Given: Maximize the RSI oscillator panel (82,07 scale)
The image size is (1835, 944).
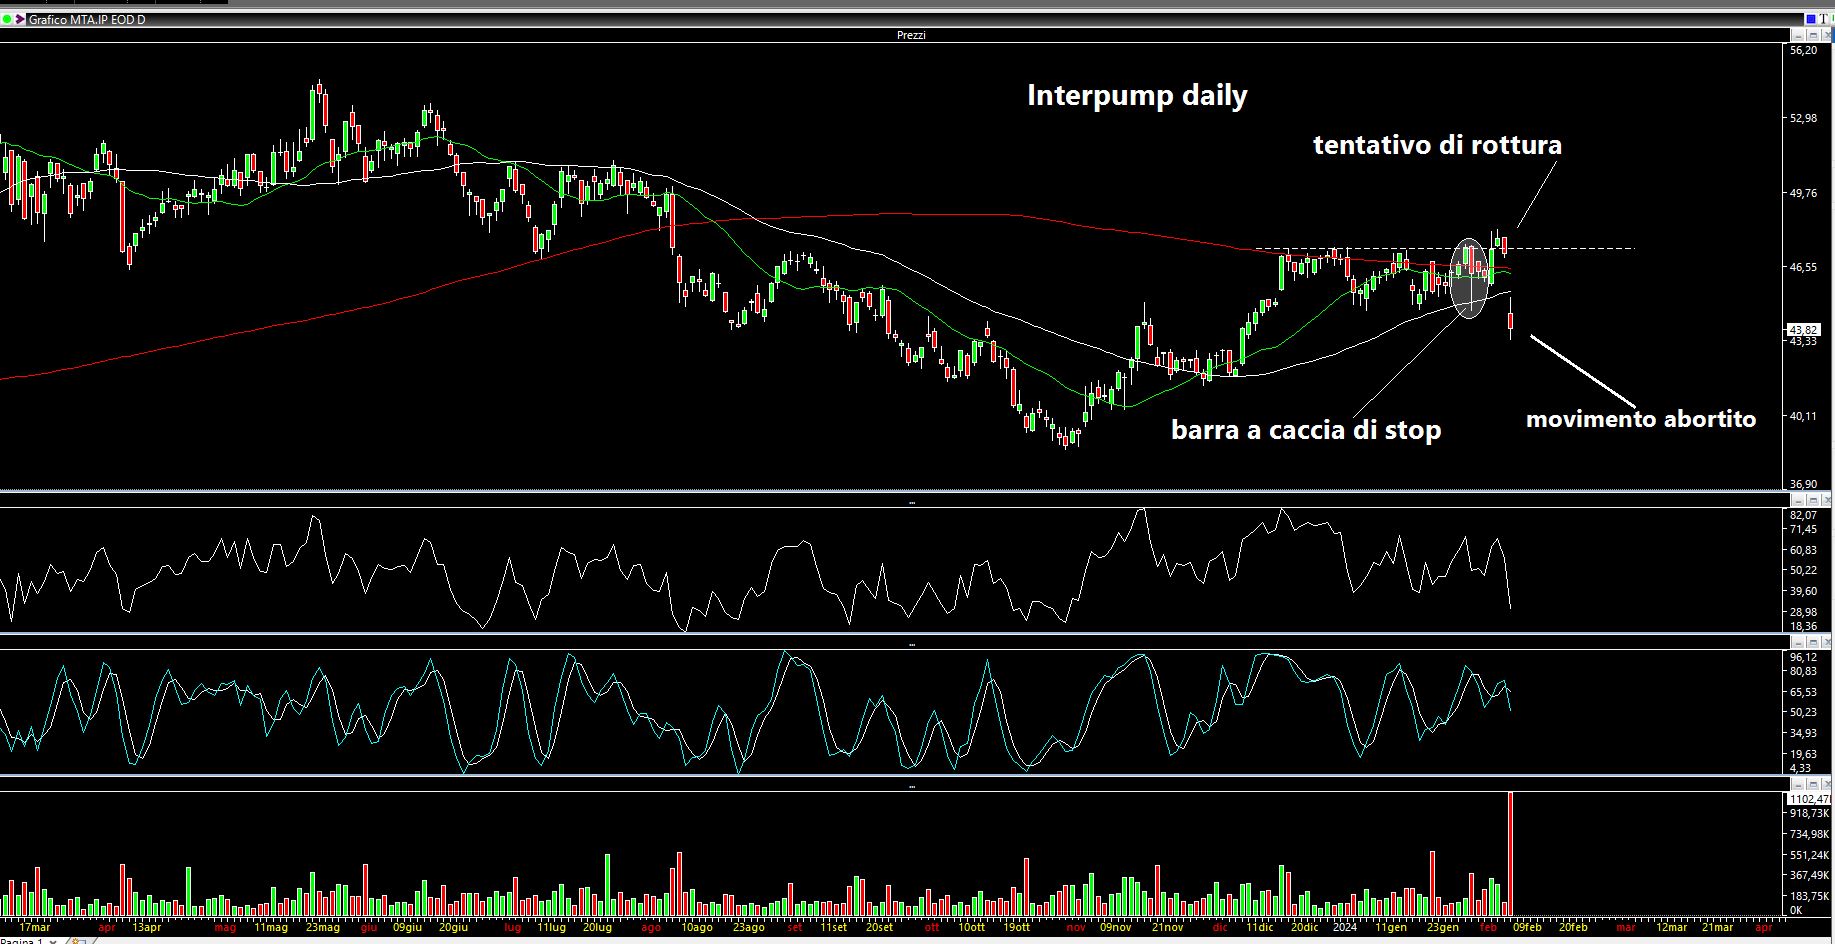Looking at the screenshot, I should pos(1813,500).
